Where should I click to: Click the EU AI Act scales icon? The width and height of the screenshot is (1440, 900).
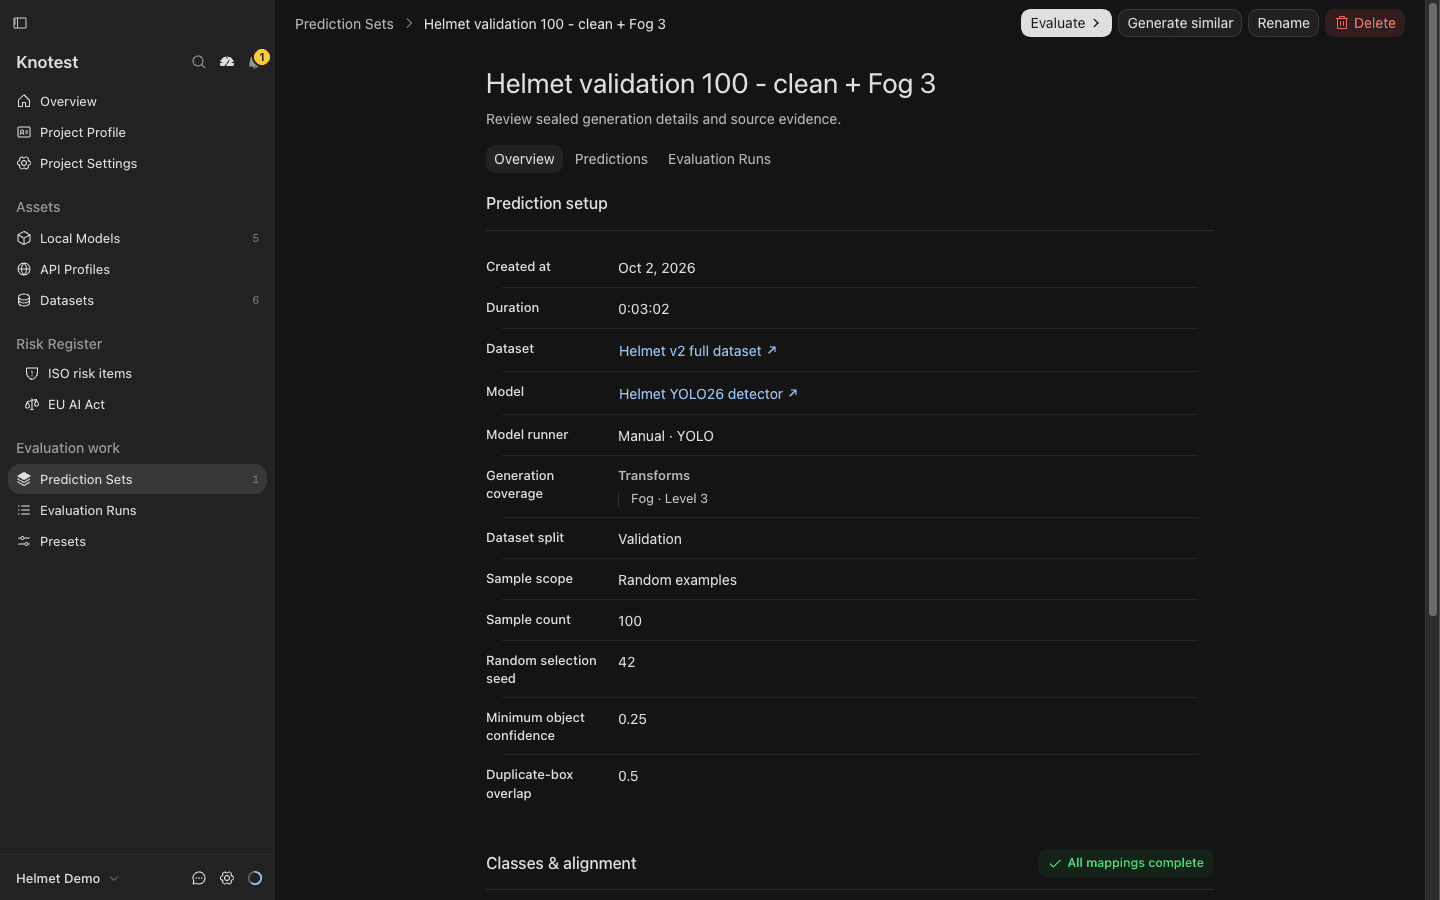click(32, 404)
